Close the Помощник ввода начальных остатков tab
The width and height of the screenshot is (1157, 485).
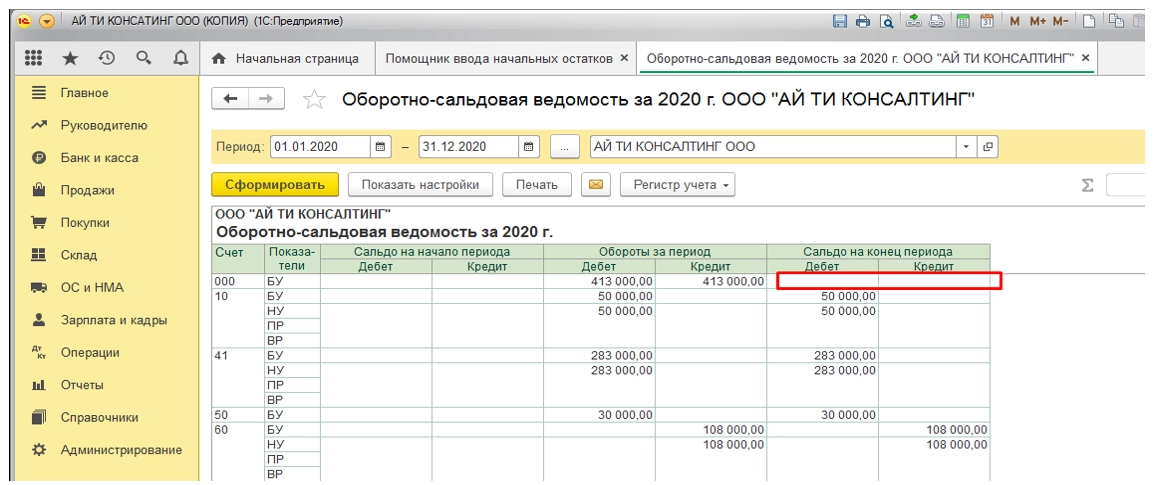pos(624,58)
